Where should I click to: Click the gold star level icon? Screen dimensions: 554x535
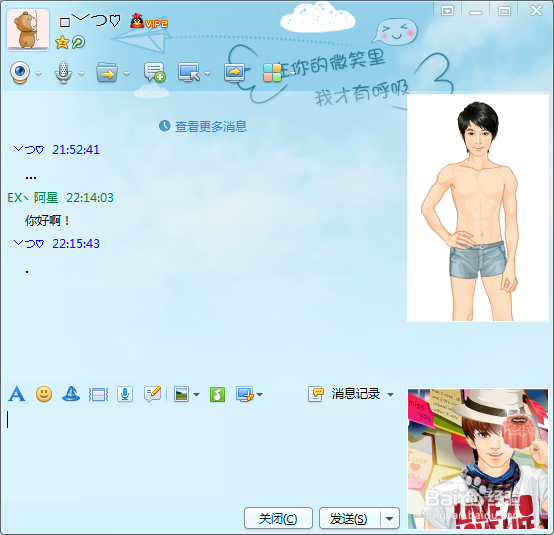tap(62, 42)
